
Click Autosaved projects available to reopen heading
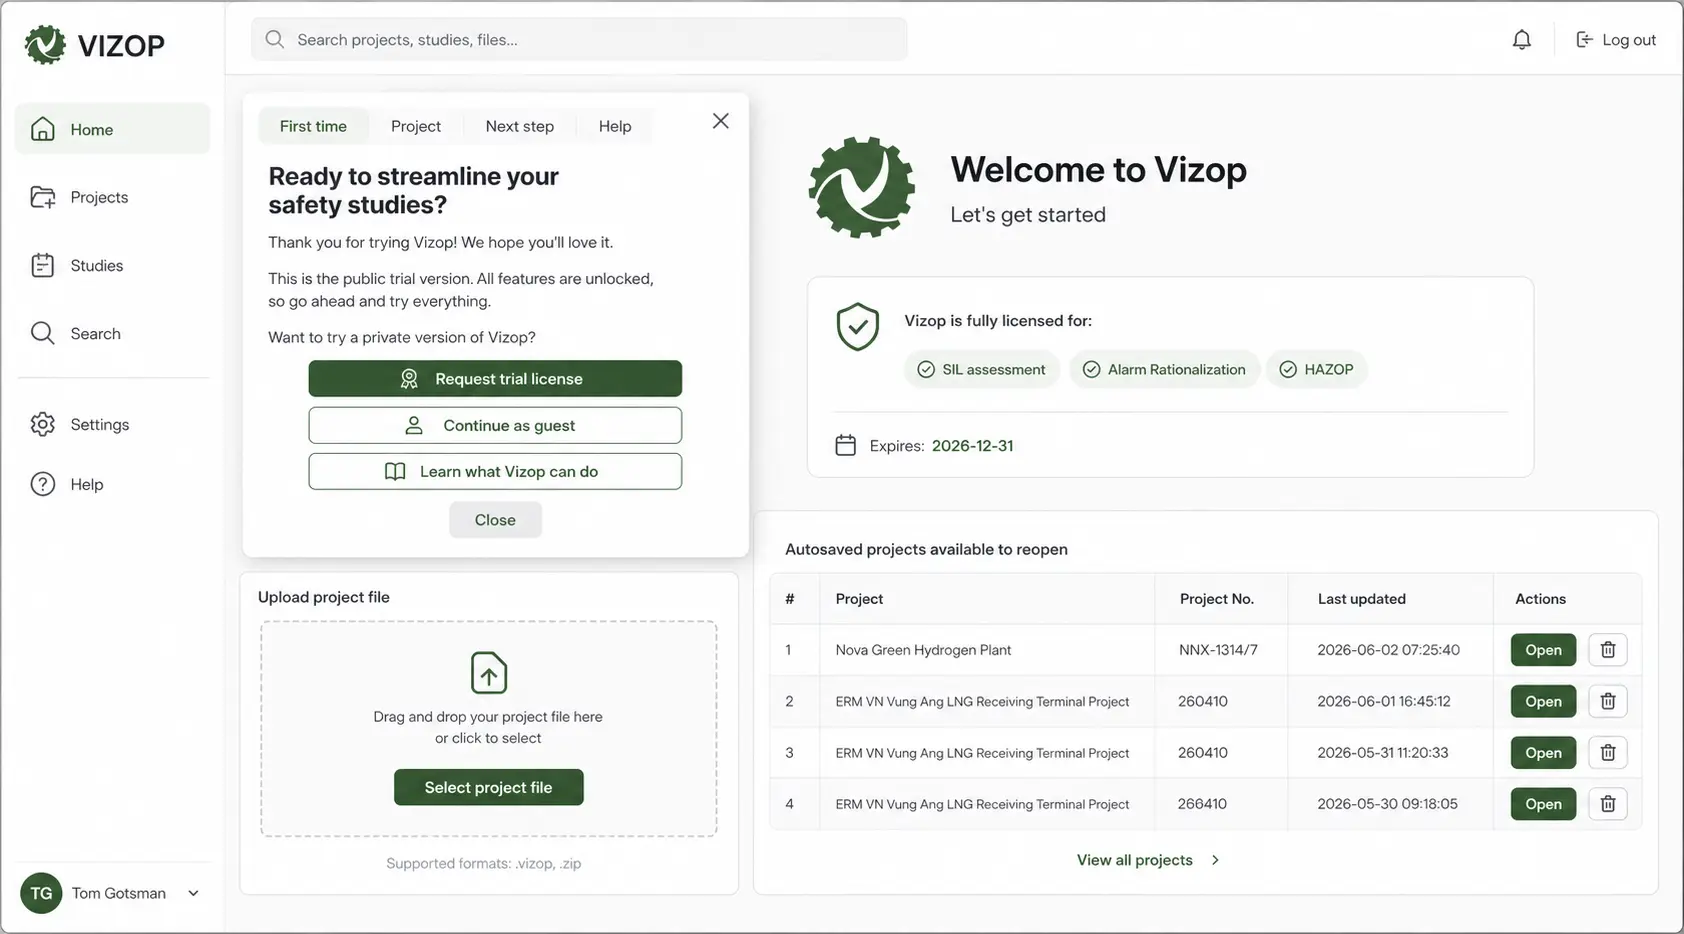tap(926, 549)
